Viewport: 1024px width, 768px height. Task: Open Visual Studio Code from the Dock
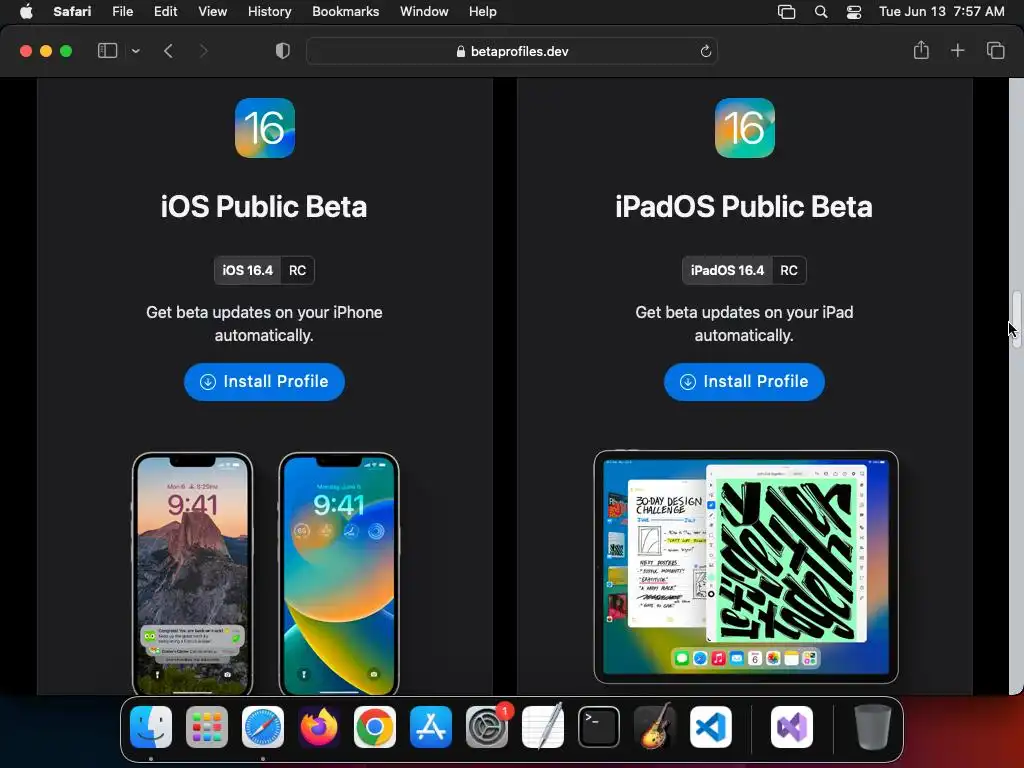[711, 727]
